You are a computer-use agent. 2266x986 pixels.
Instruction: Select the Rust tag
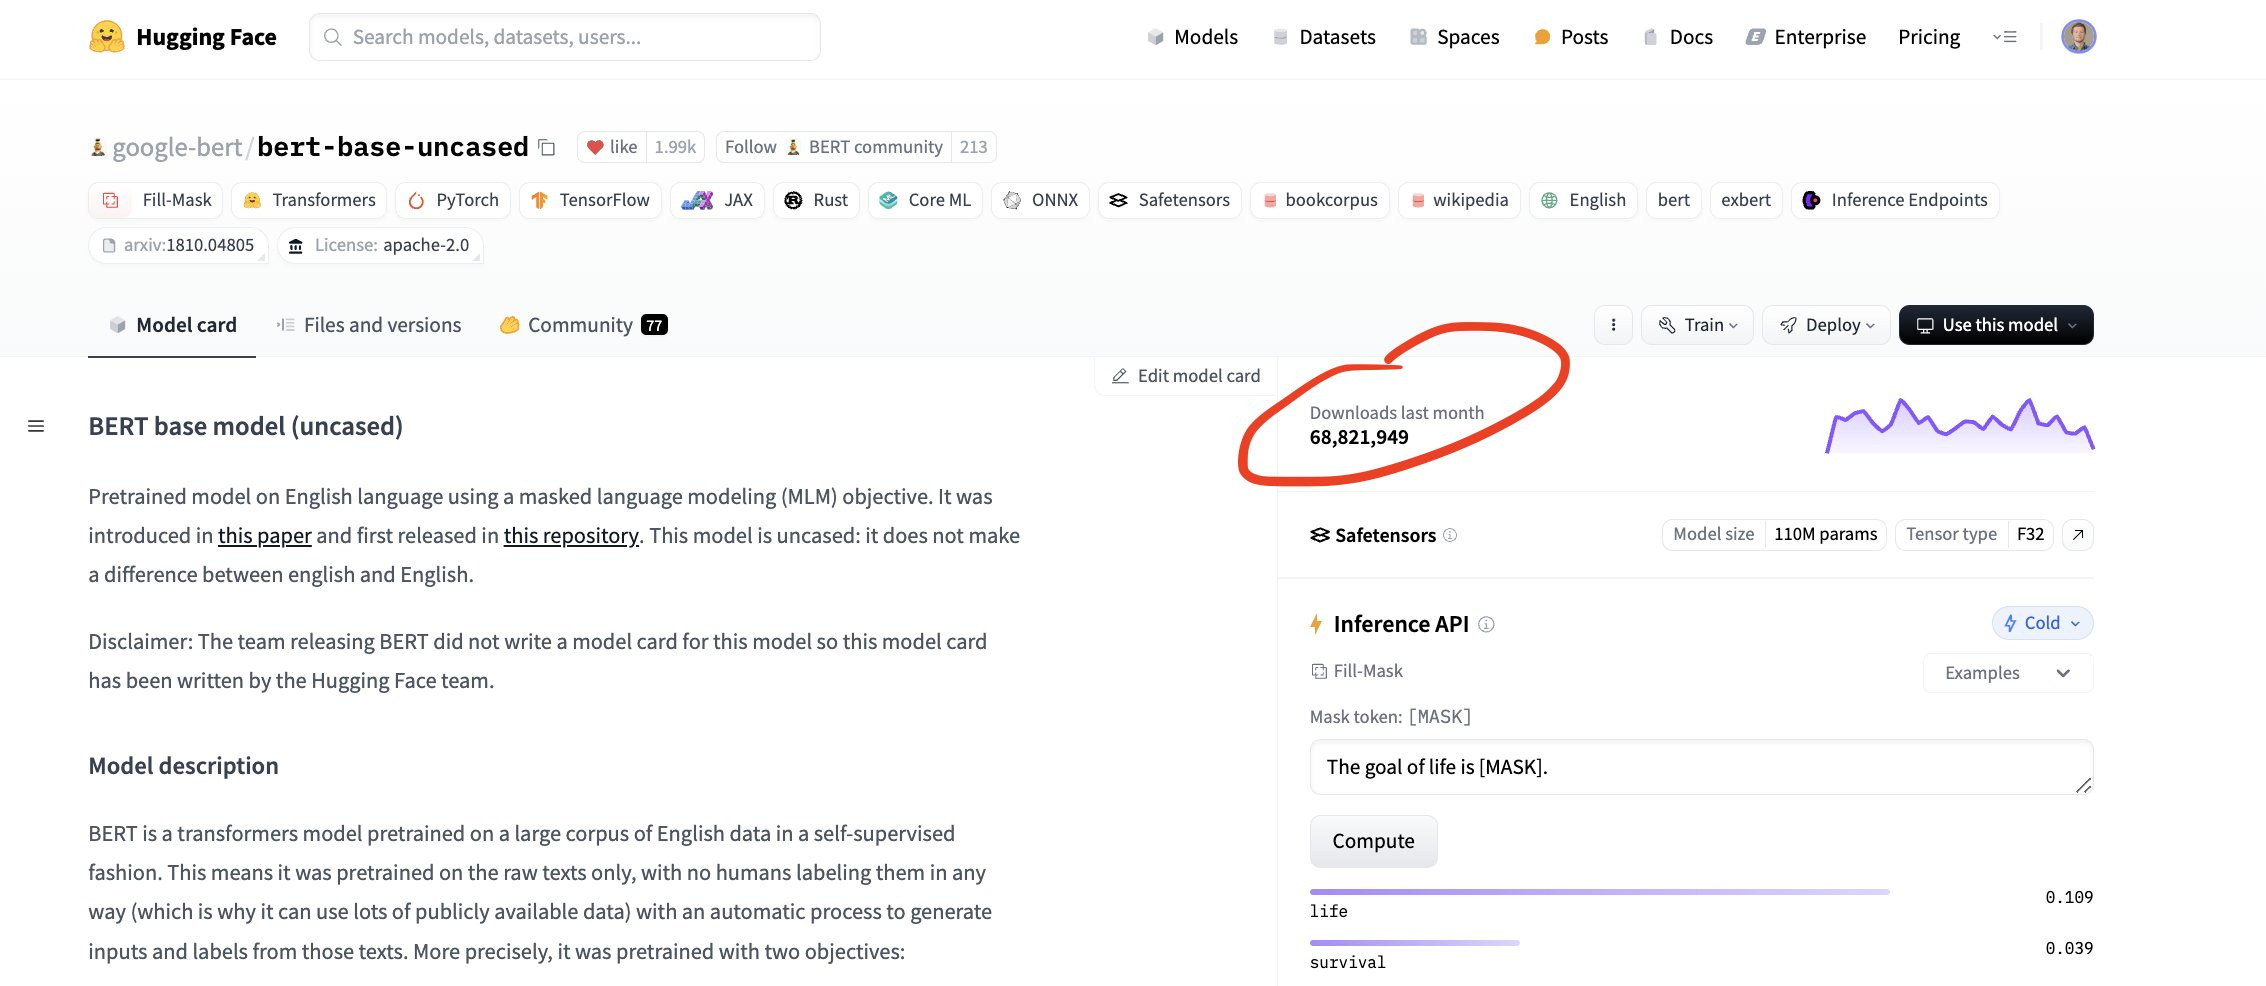click(816, 200)
